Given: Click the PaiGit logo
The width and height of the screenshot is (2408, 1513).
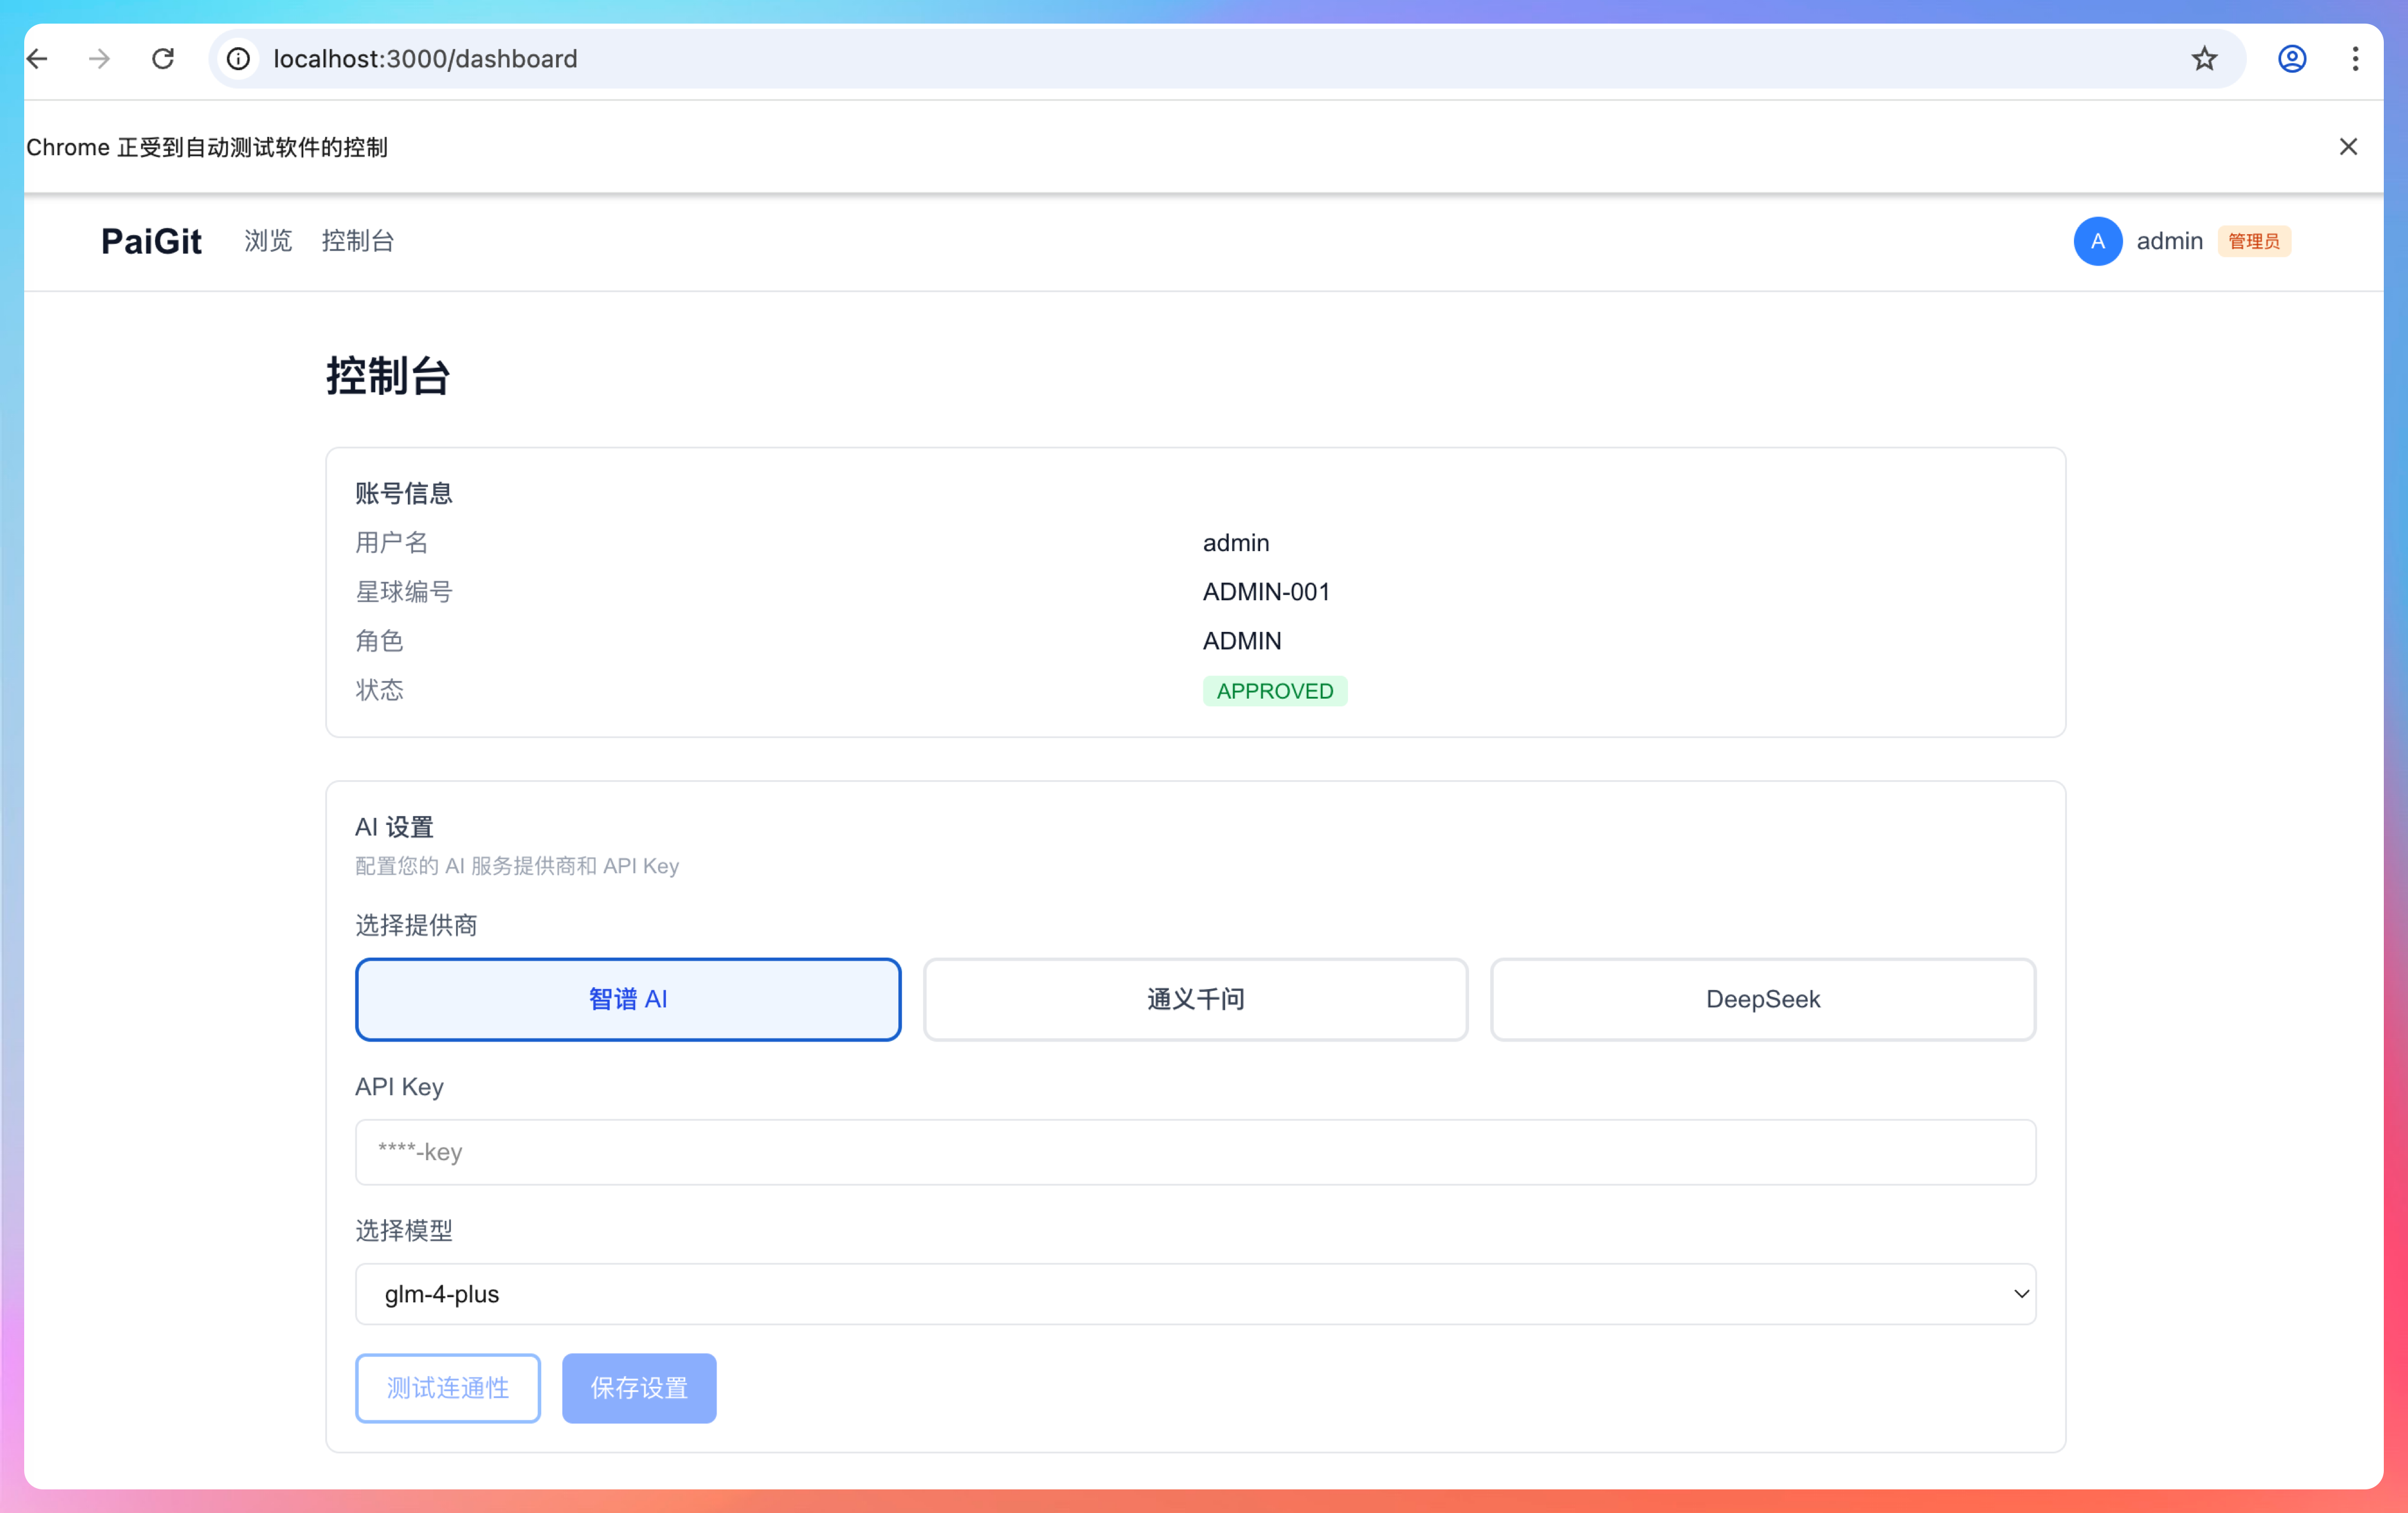Looking at the screenshot, I should (x=151, y=241).
